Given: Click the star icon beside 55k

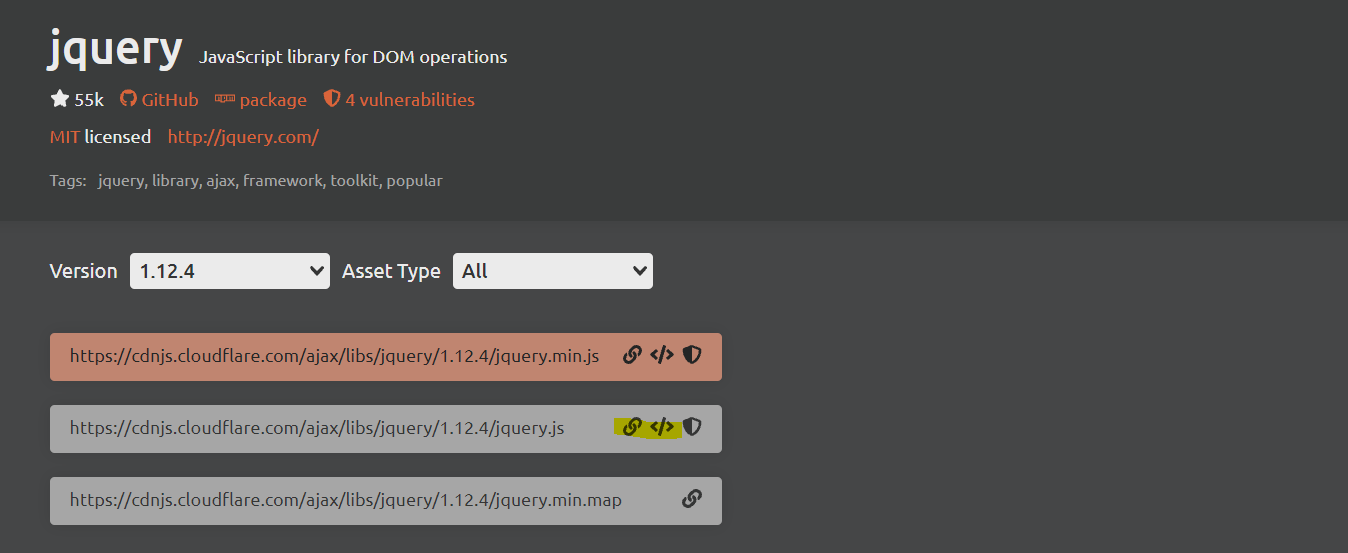Looking at the screenshot, I should pyautogui.click(x=59, y=99).
